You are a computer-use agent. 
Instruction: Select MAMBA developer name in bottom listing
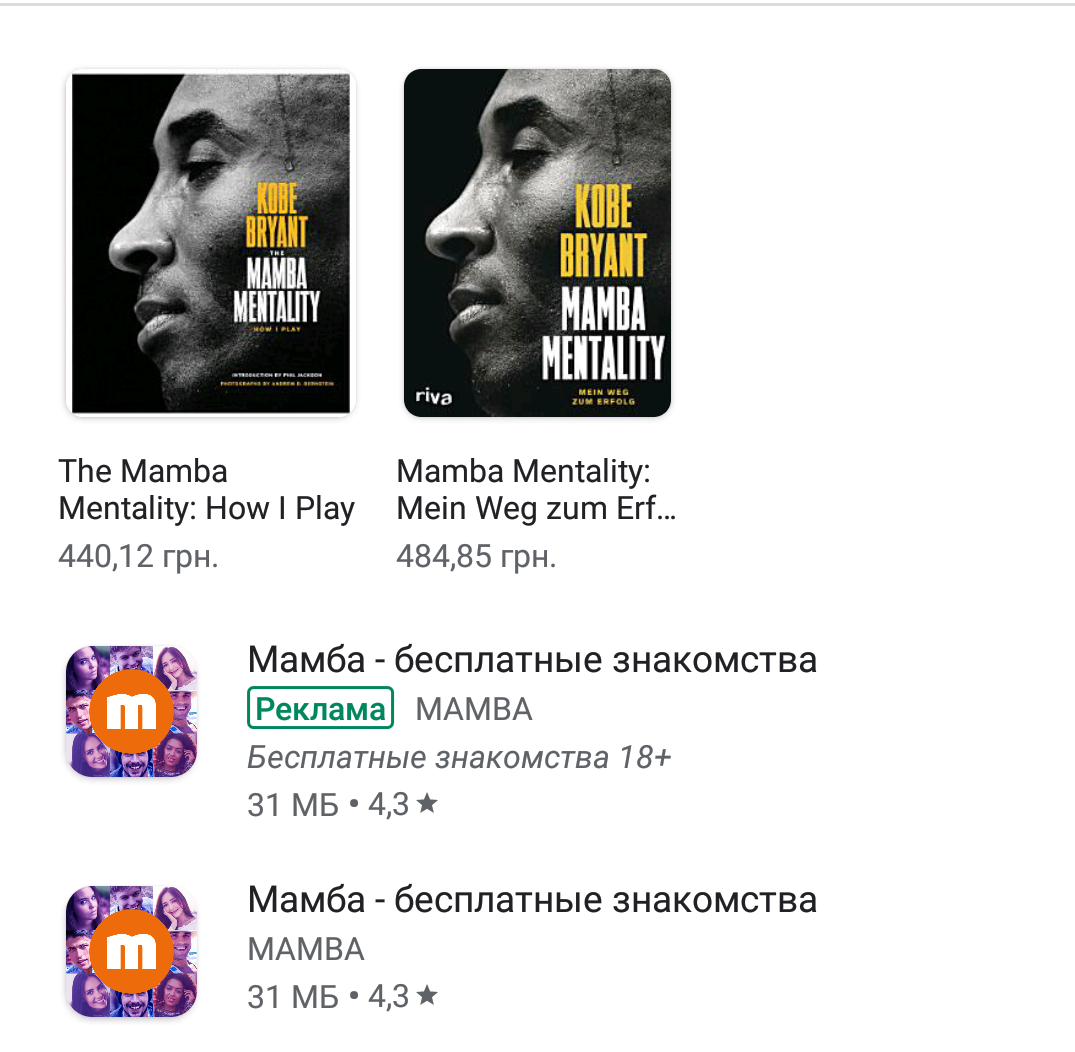tap(306, 949)
